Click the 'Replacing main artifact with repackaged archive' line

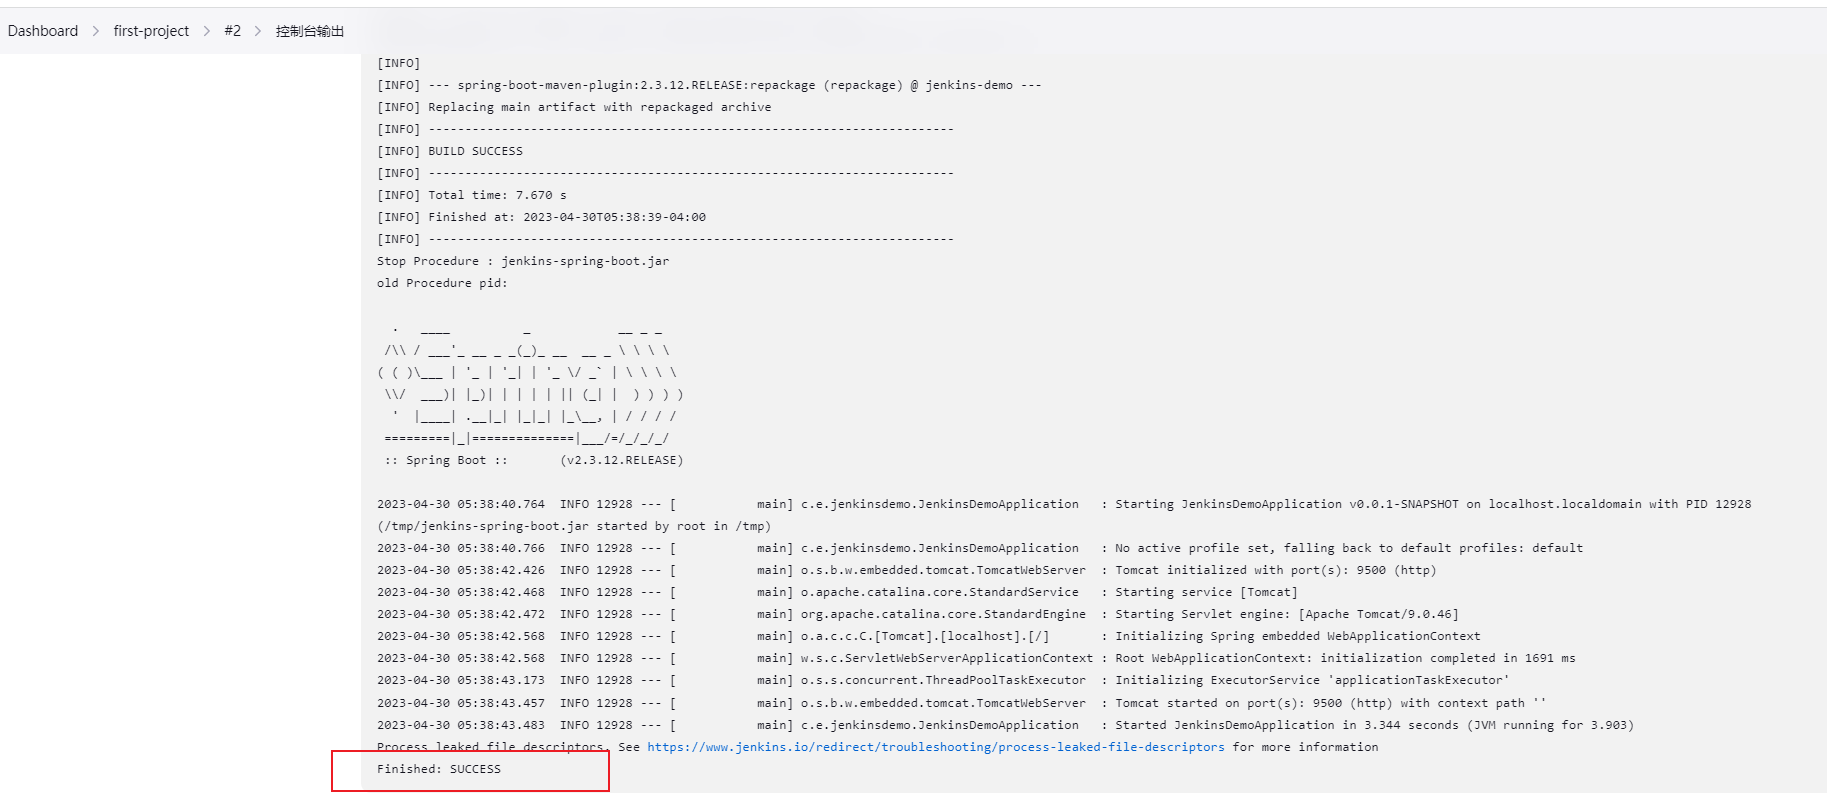(599, 107)
